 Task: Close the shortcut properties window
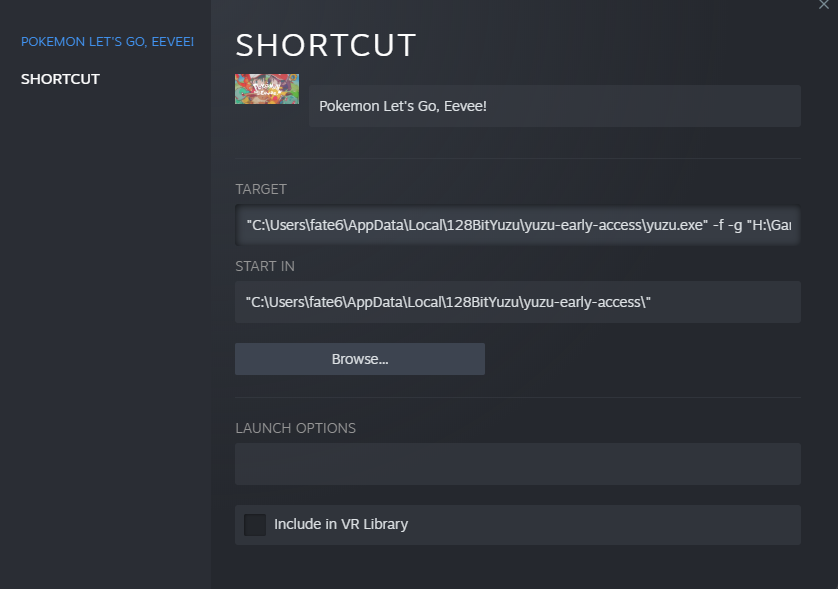tap(824, 5)
